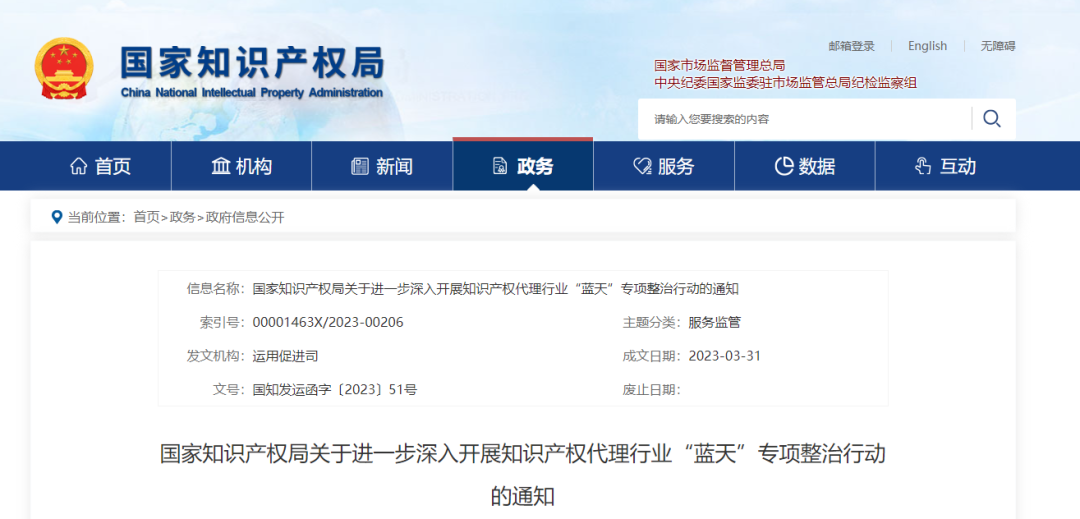
Task: Click the 当前位置 breadcrumb label
Action: tap(96, 218)
